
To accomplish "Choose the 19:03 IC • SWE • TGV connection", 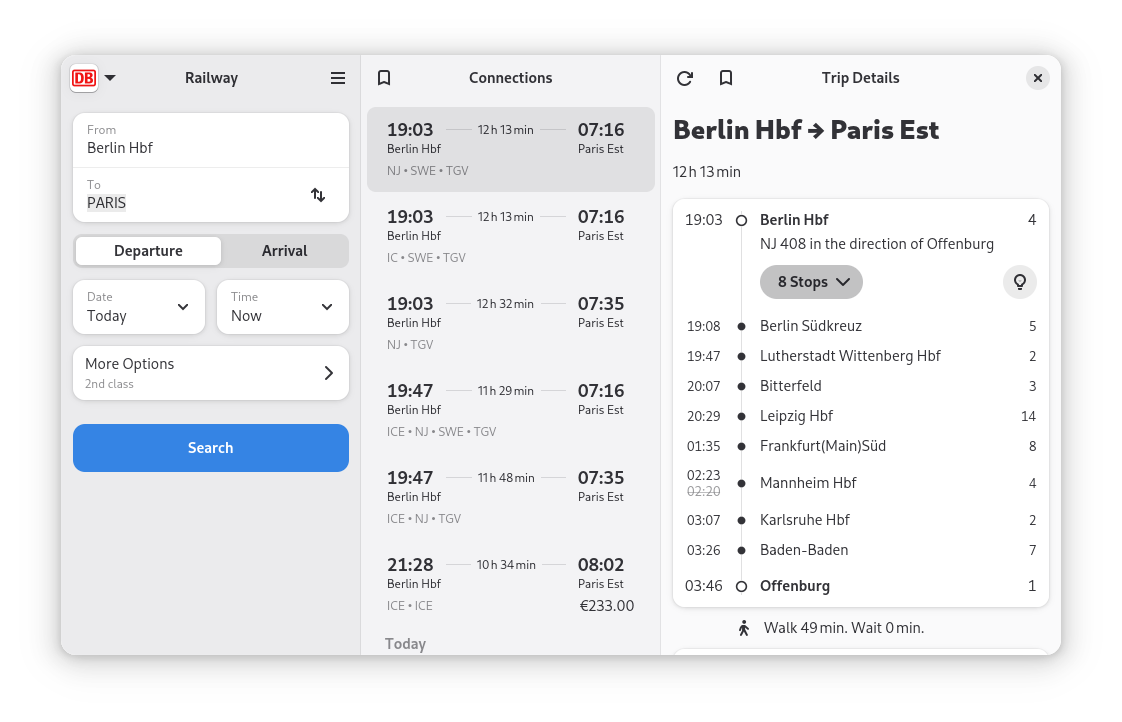I will click(510, 236).
